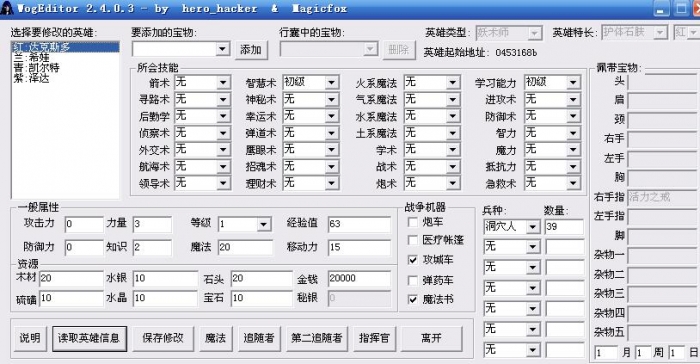700x364 pixels.
Task: Enable the 炮车 war machine checkbox
Action: point(413,222)
